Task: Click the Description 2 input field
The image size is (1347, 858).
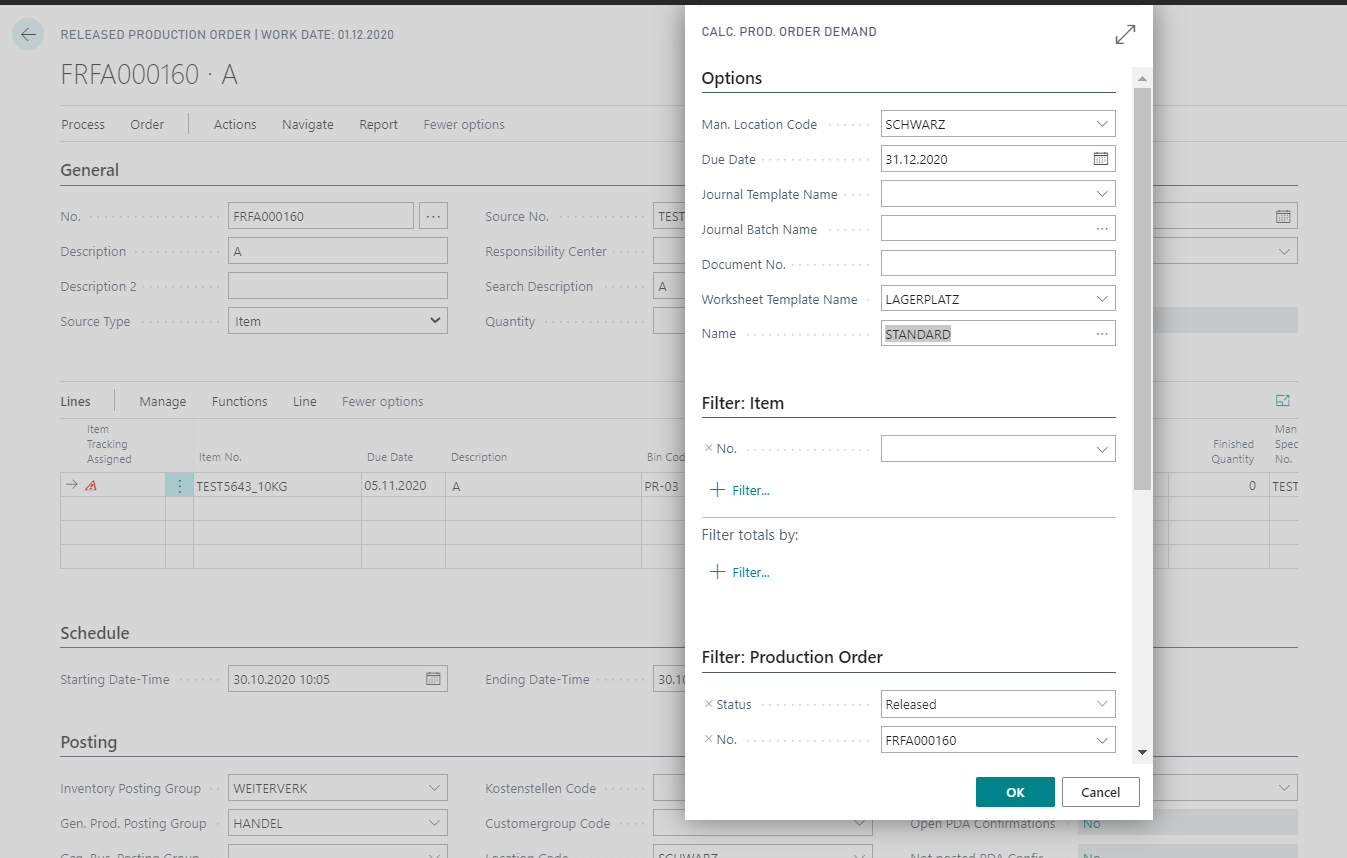Action: click(x=337, y=286)
